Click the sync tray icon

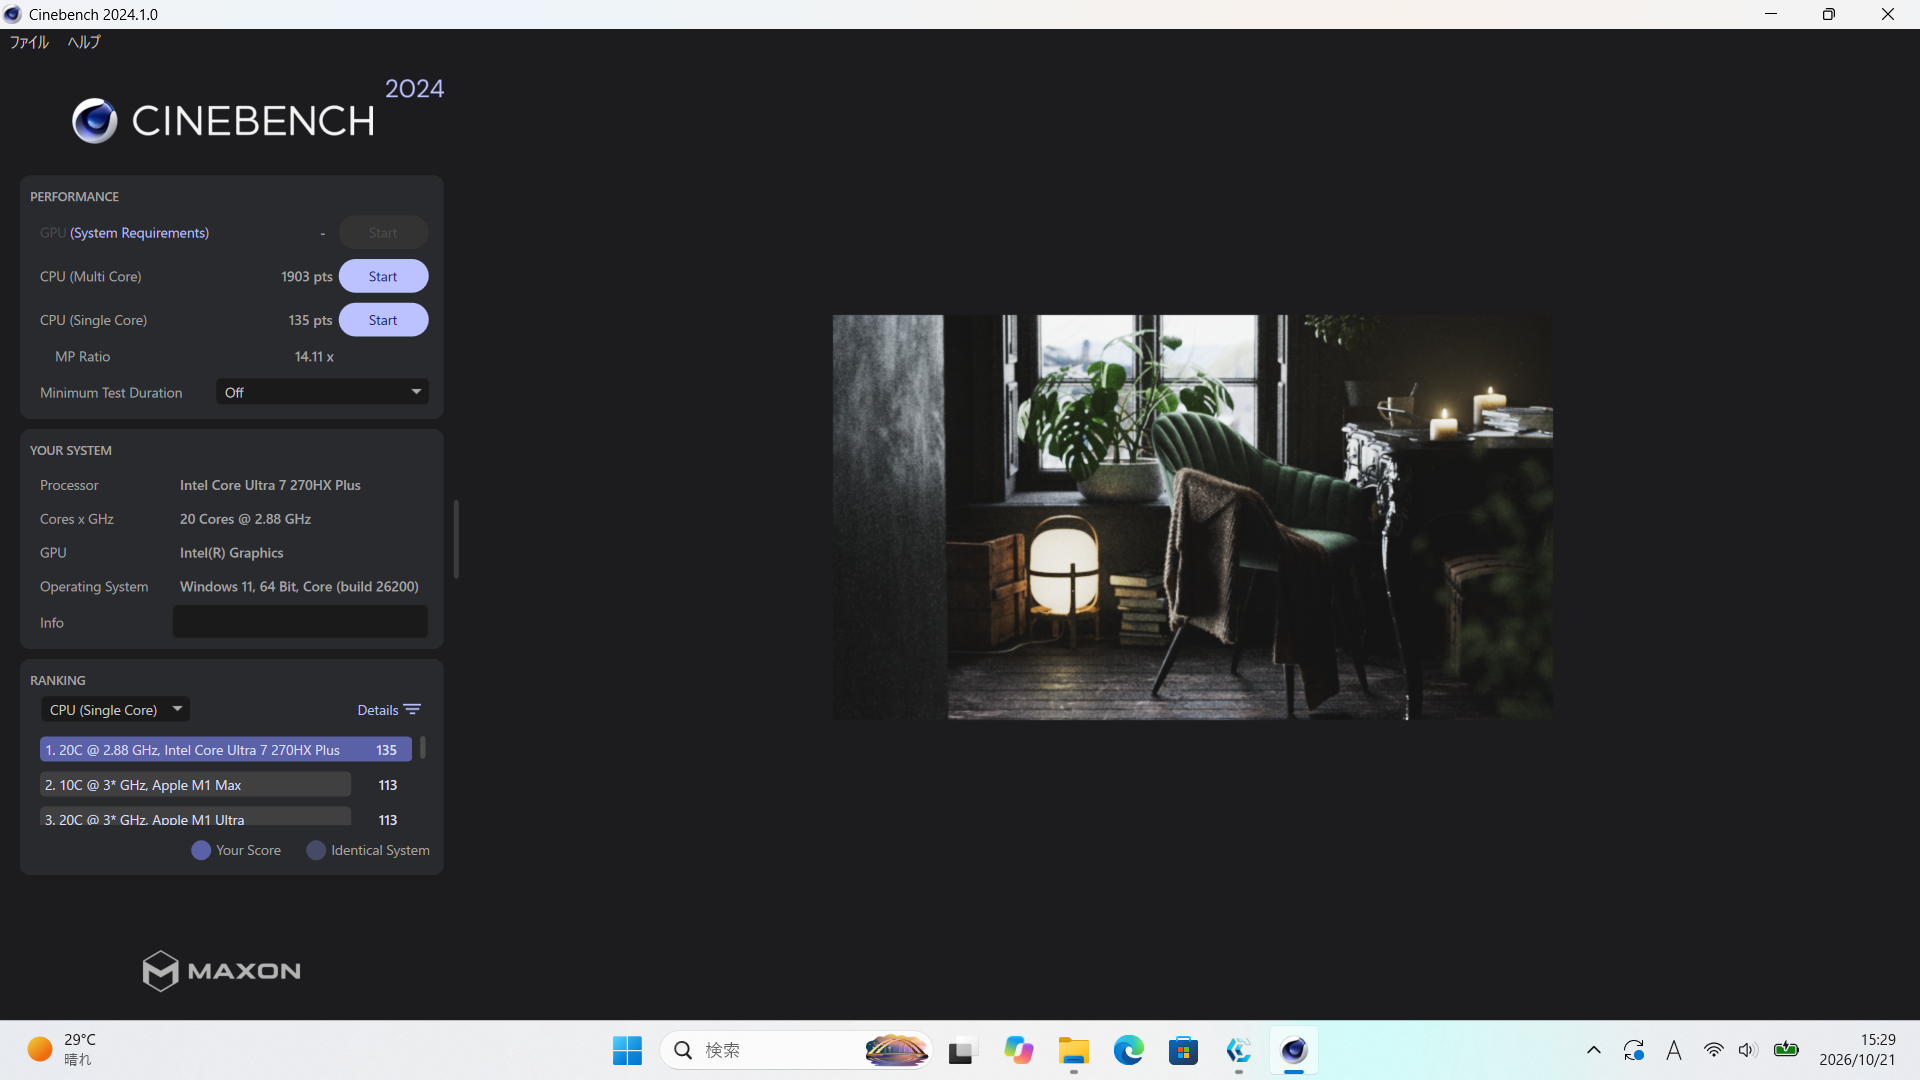(x=1634, y=1050)
